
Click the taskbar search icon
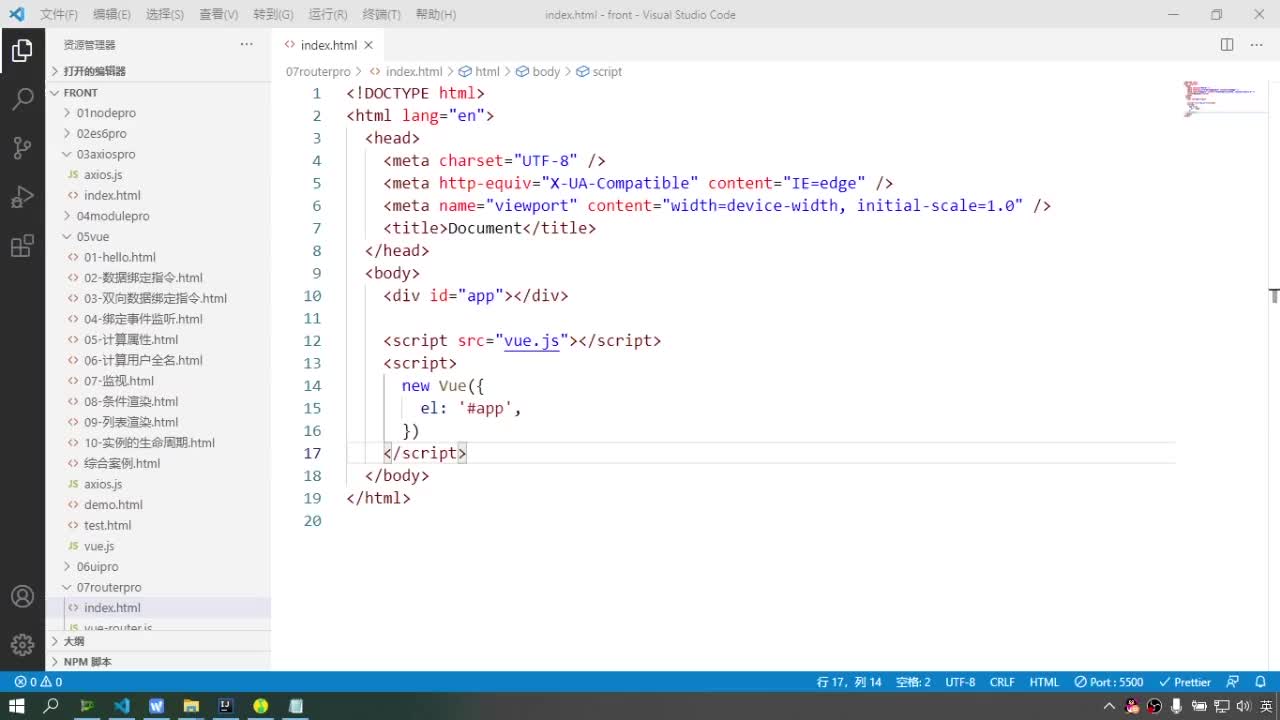click(x=51, y=706)
